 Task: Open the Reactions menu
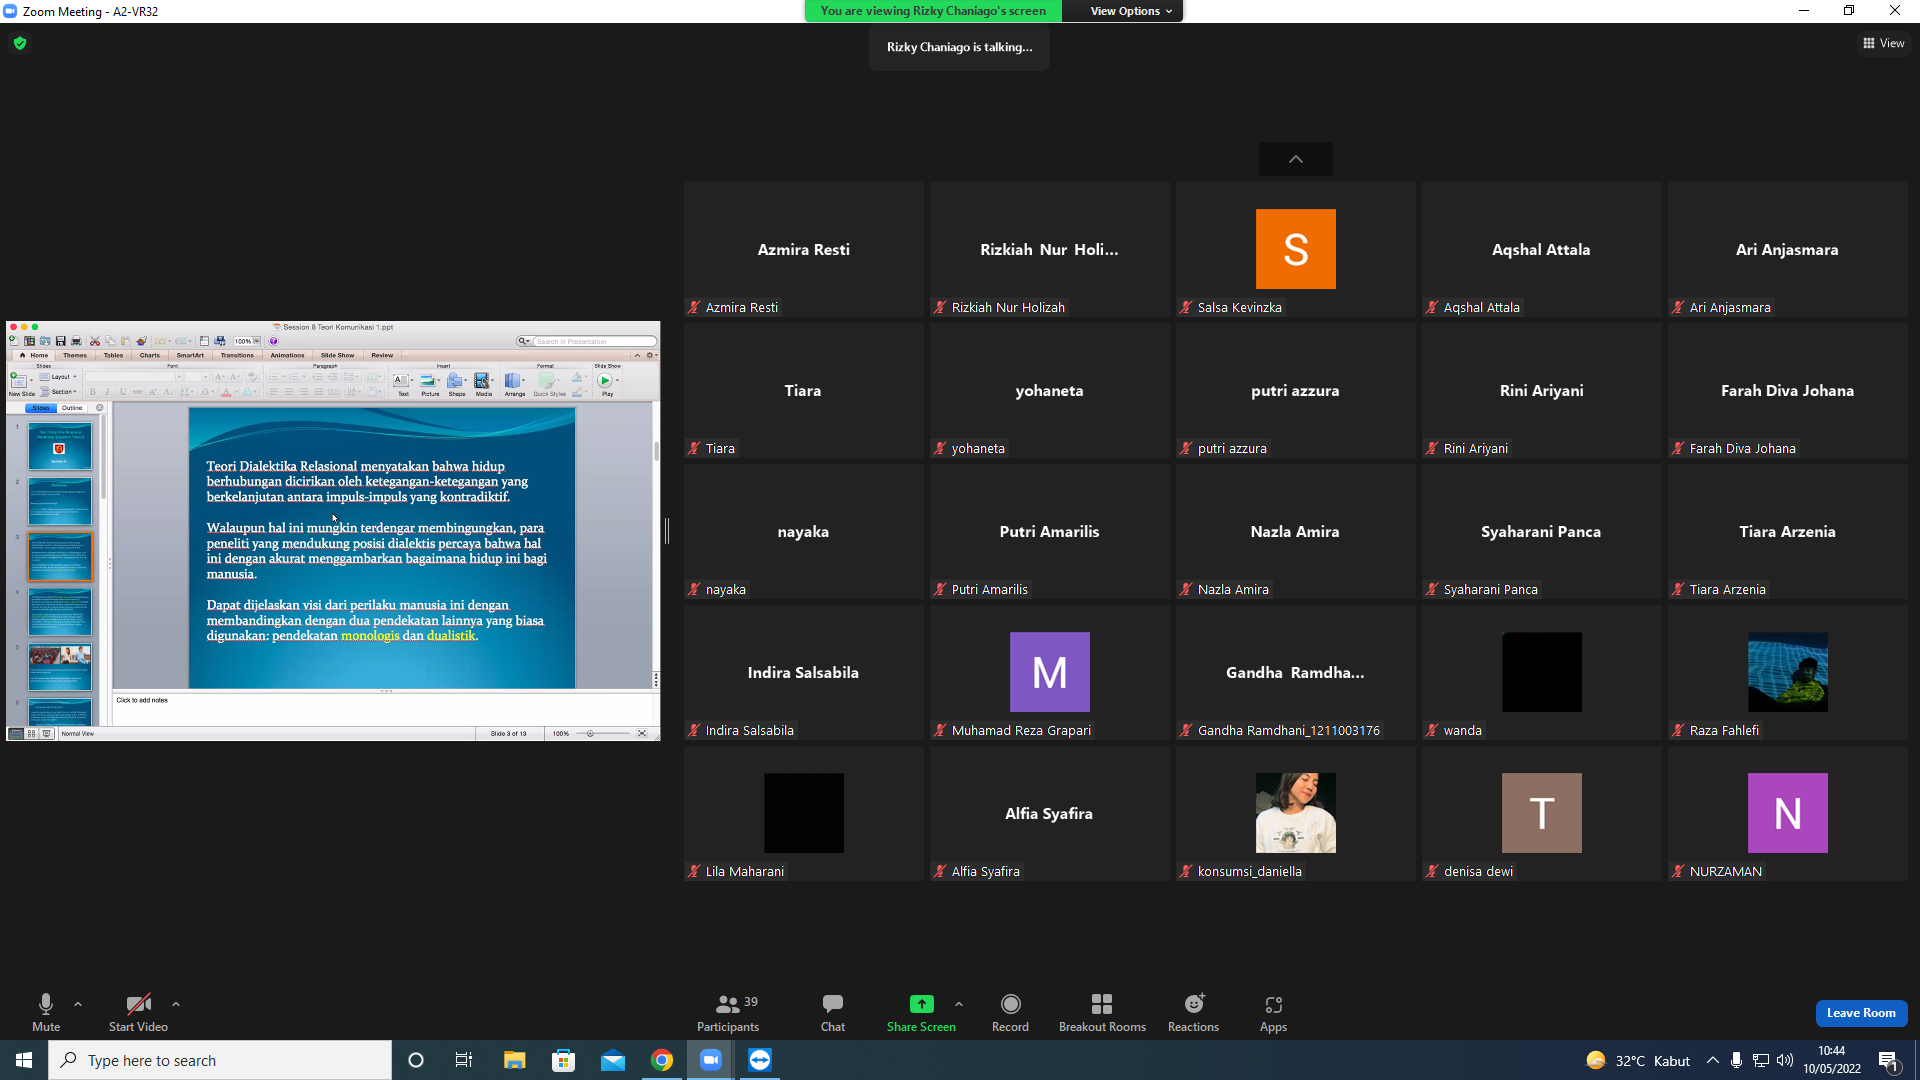click(x=1193, y=1013)
